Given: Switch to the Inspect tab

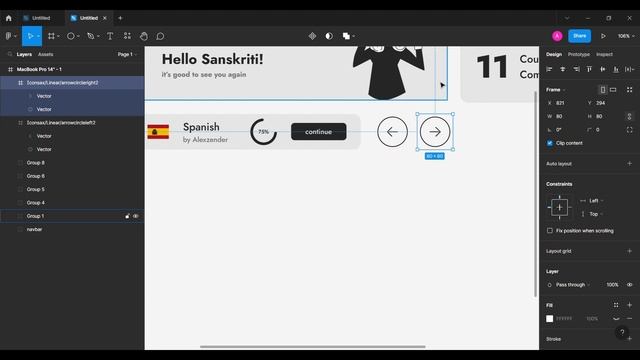Looking at the screenshot, I should click(604, 54).
